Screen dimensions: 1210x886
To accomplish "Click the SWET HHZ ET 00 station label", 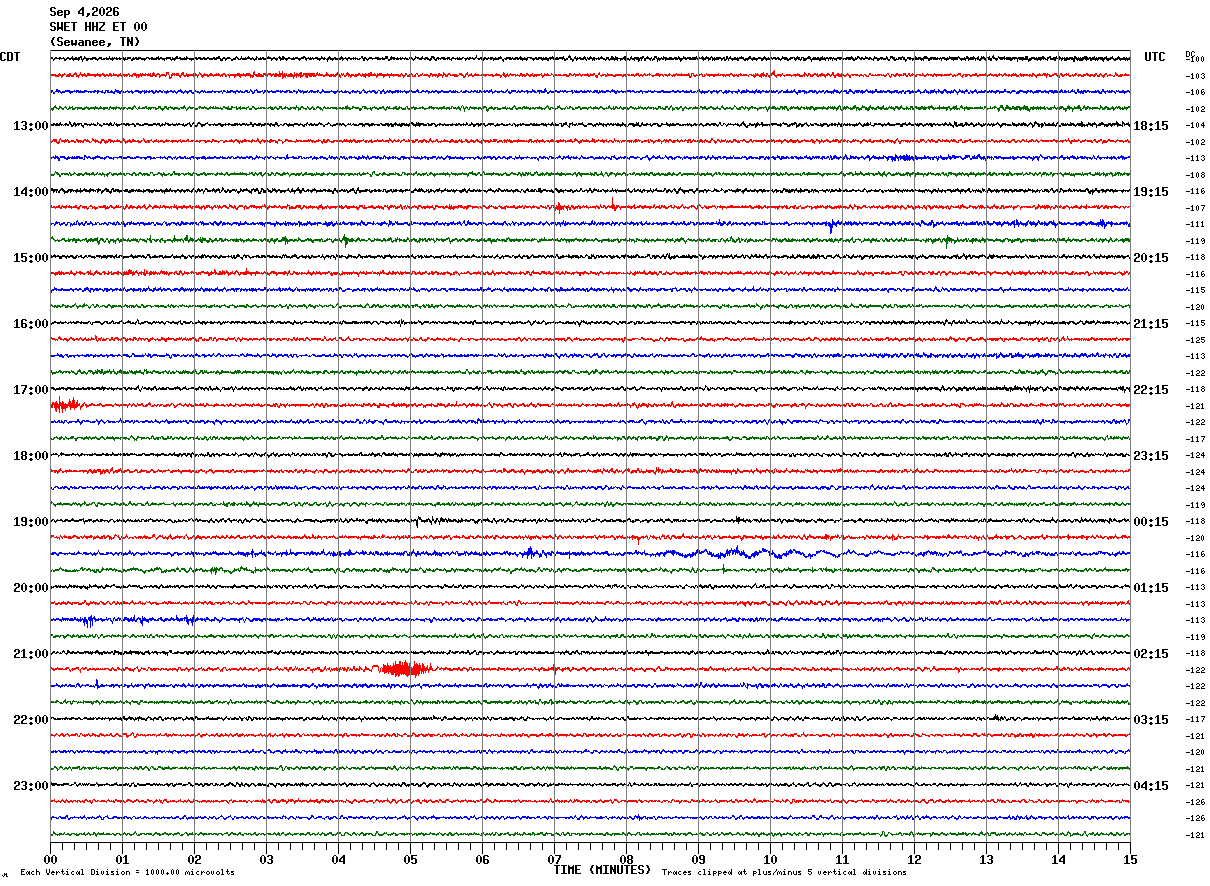I will click(98, 27).
